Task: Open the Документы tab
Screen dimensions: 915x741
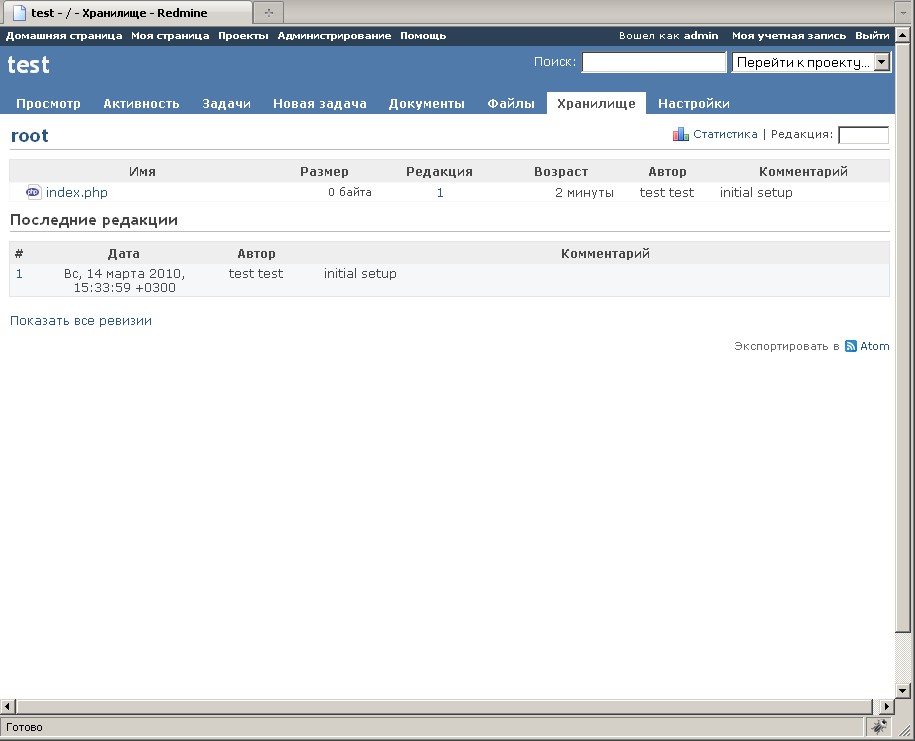Action: [427, 104]
